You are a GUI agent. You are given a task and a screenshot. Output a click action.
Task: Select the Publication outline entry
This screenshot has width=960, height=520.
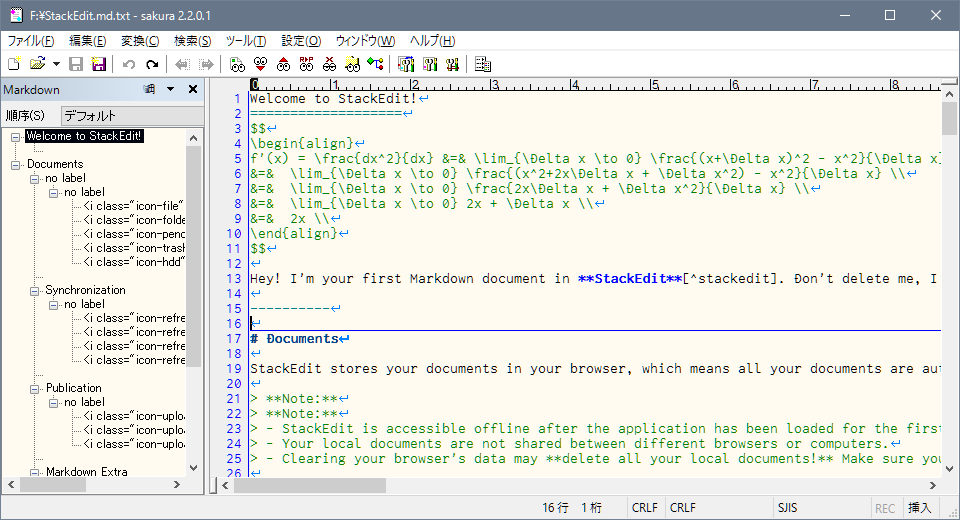tap(73, 388)
